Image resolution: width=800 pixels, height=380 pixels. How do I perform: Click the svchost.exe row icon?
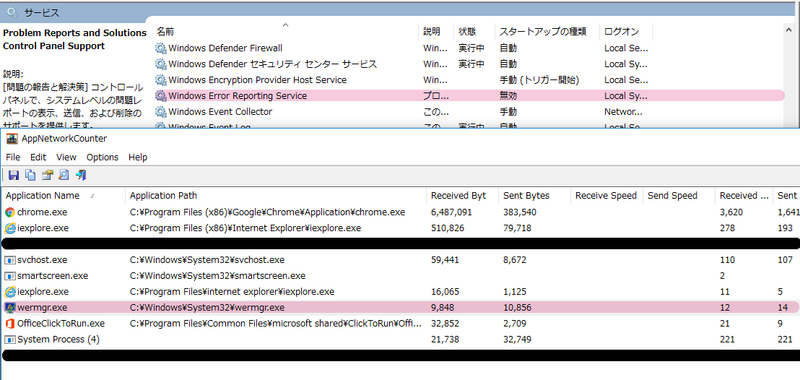10,260
